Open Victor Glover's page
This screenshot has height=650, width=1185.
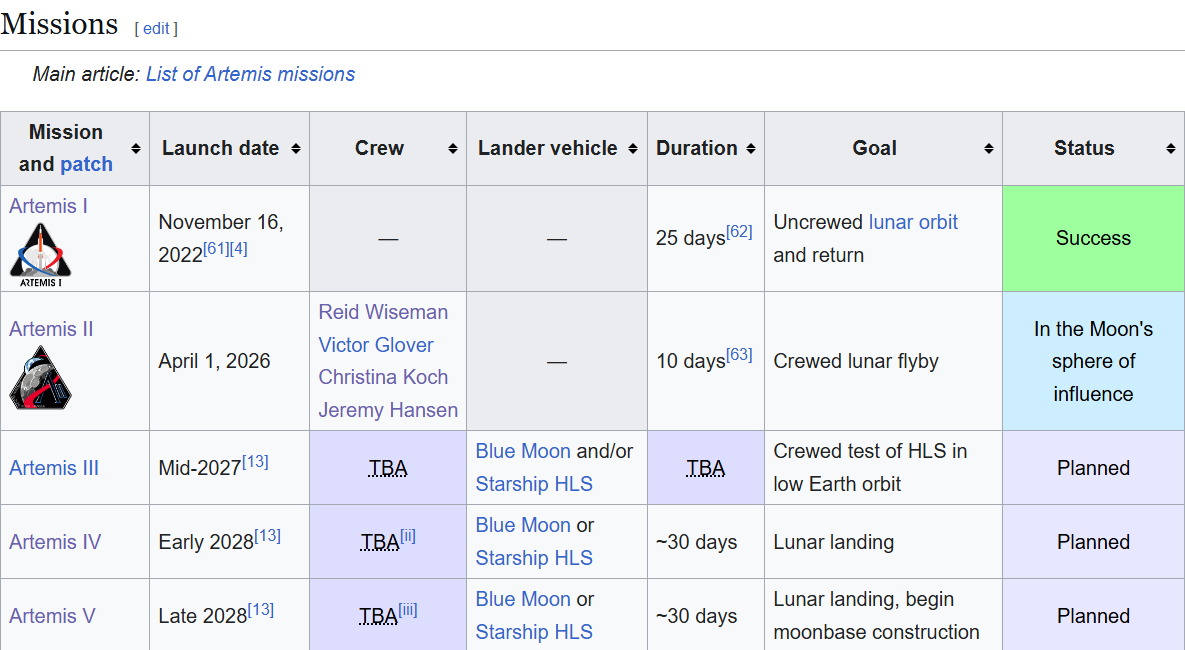click(x=376, y=345)
